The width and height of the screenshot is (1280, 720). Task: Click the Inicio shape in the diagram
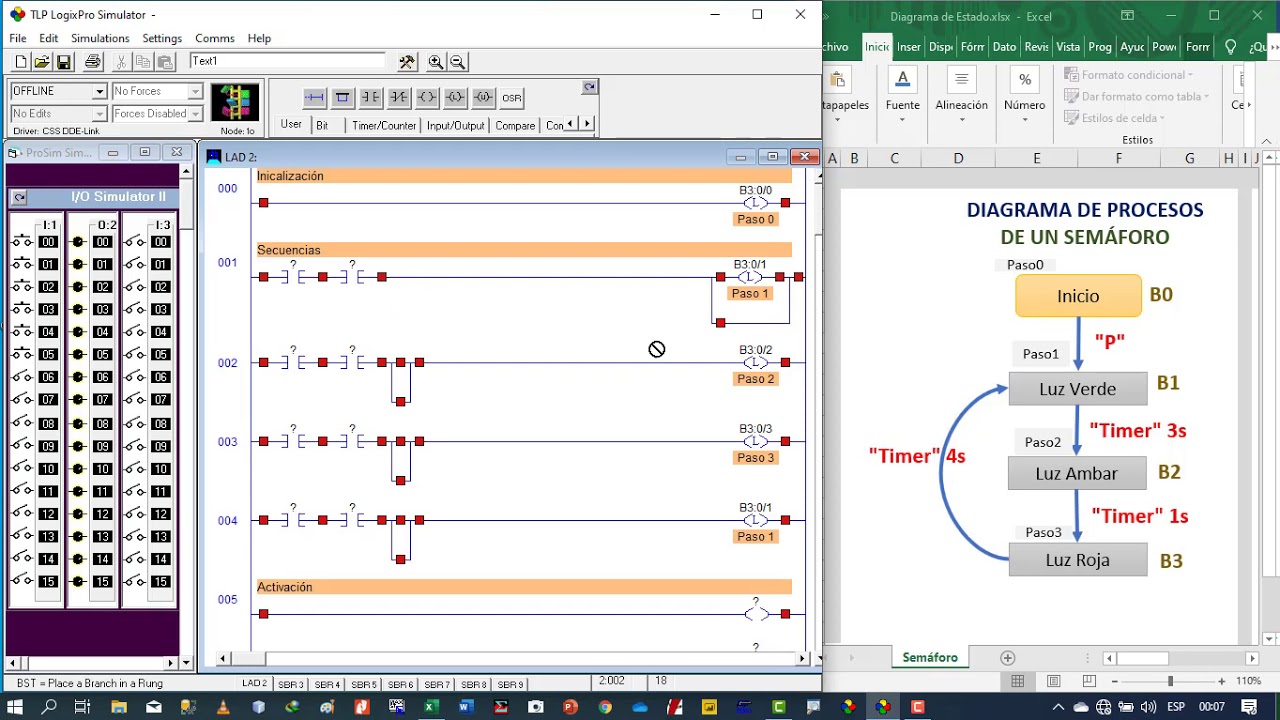(x=1078, y=296)
